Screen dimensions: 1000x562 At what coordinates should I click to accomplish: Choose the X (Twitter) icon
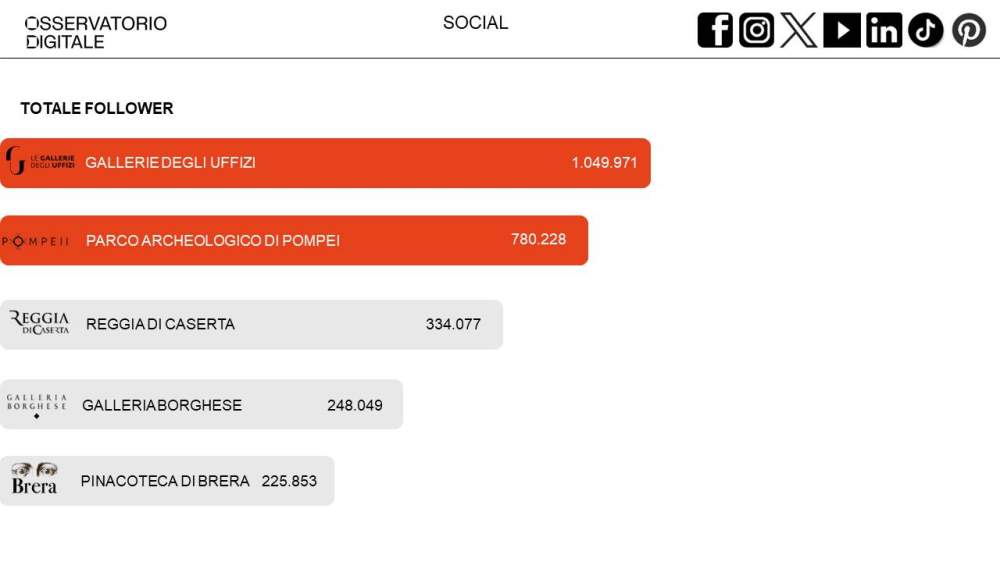tap(798, 30)
